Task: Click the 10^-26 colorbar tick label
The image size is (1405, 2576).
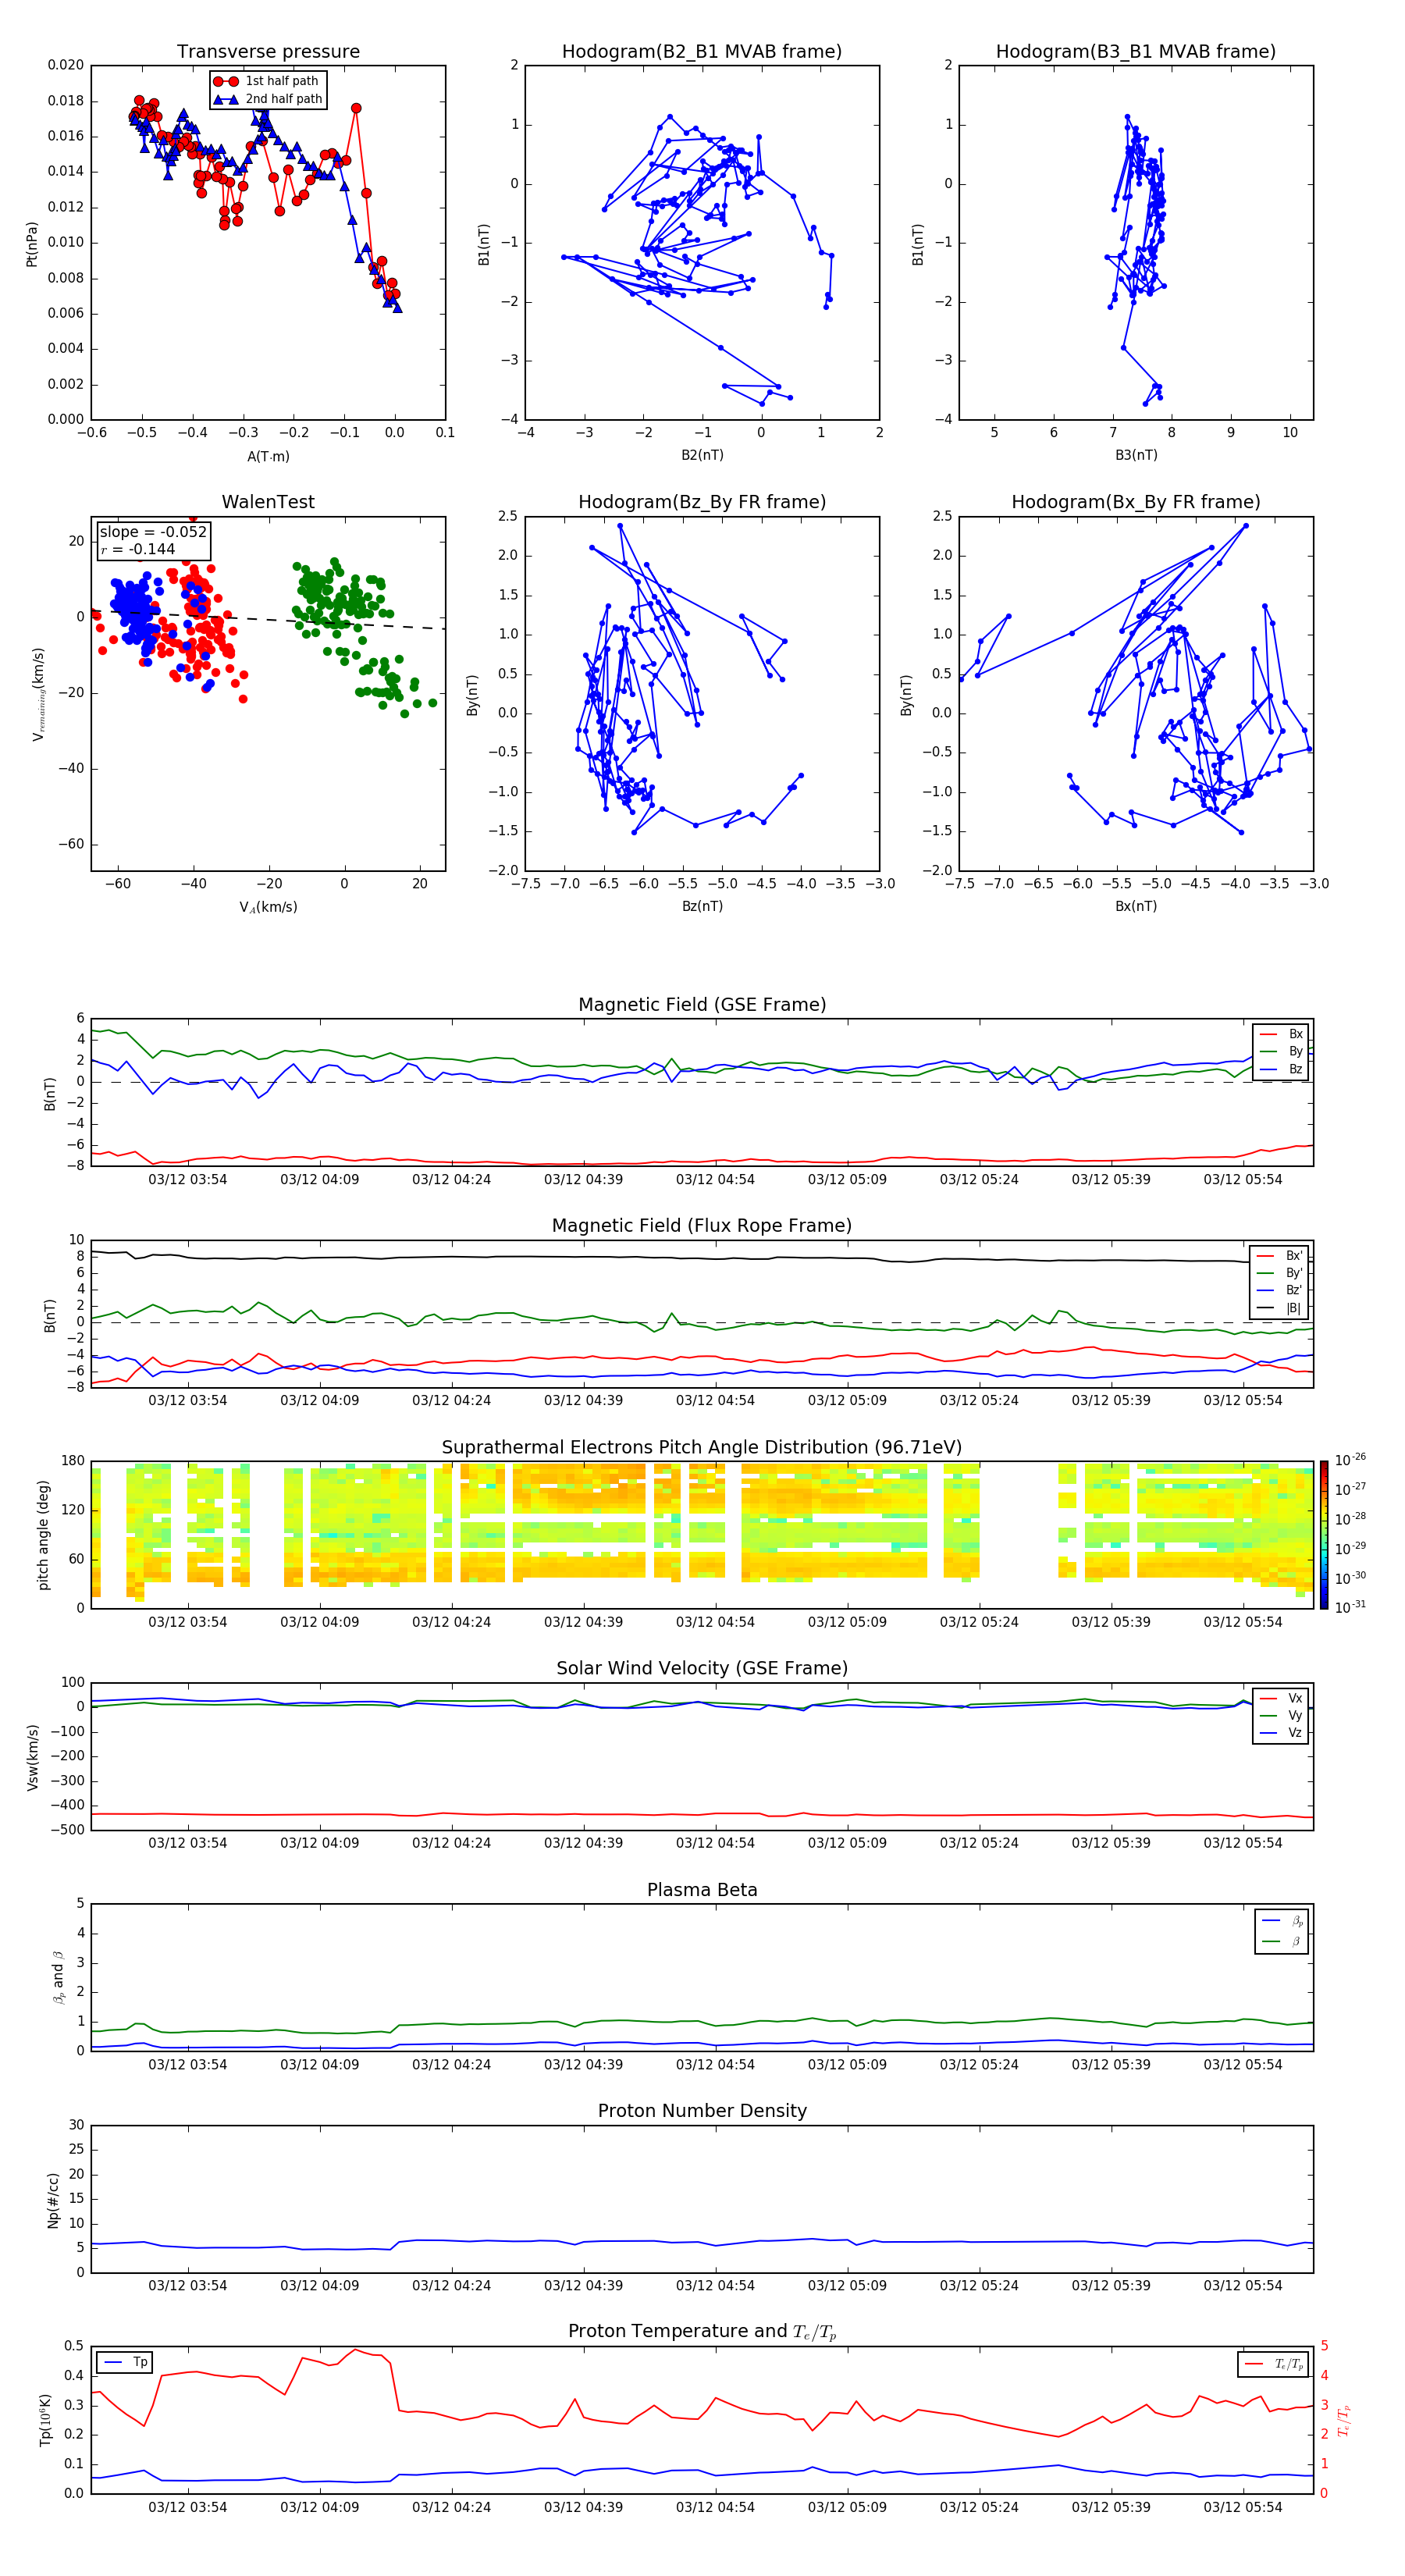Action: coord(1350,1460)
